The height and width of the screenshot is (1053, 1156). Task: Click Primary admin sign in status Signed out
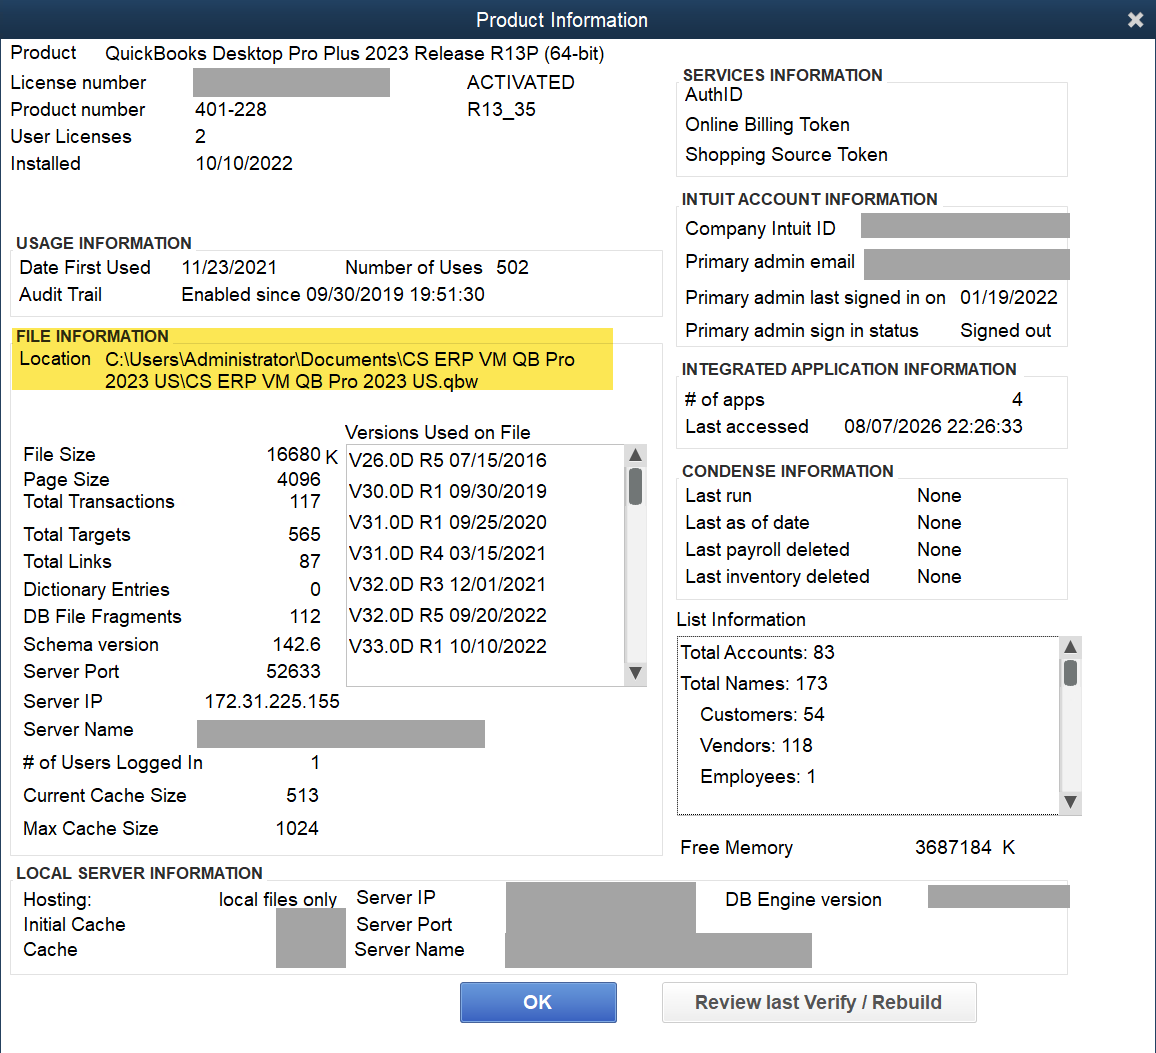[1006, 330]
